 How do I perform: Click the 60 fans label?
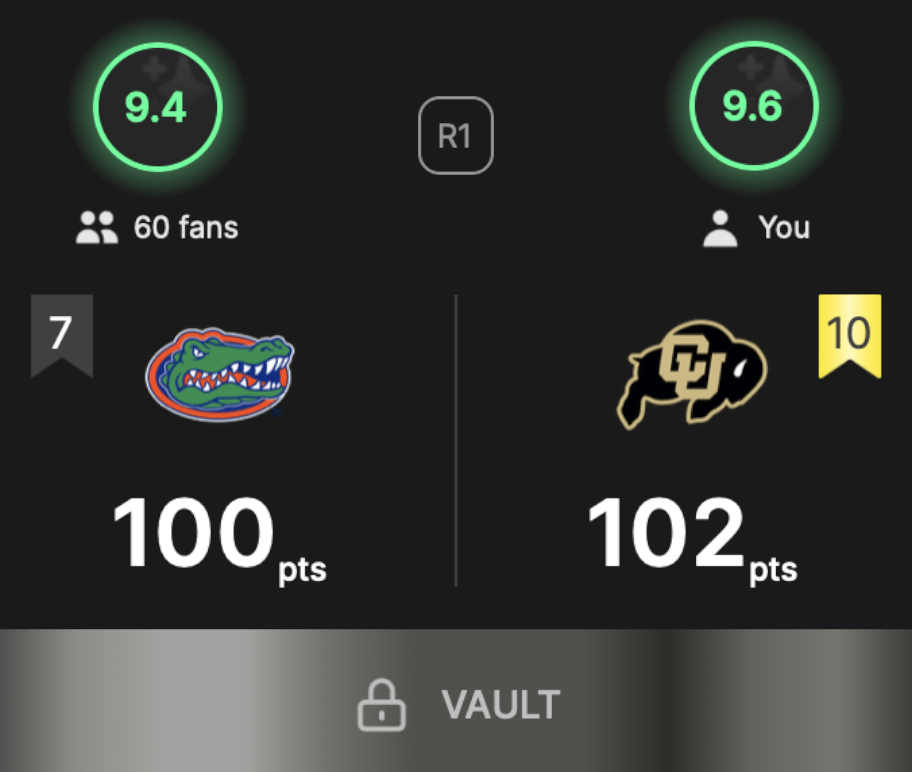click(186, 227)
